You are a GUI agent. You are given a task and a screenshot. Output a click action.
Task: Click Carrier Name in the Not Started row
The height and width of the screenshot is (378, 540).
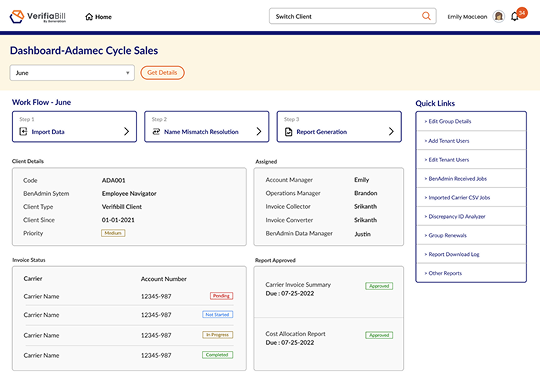pos(41,315)
